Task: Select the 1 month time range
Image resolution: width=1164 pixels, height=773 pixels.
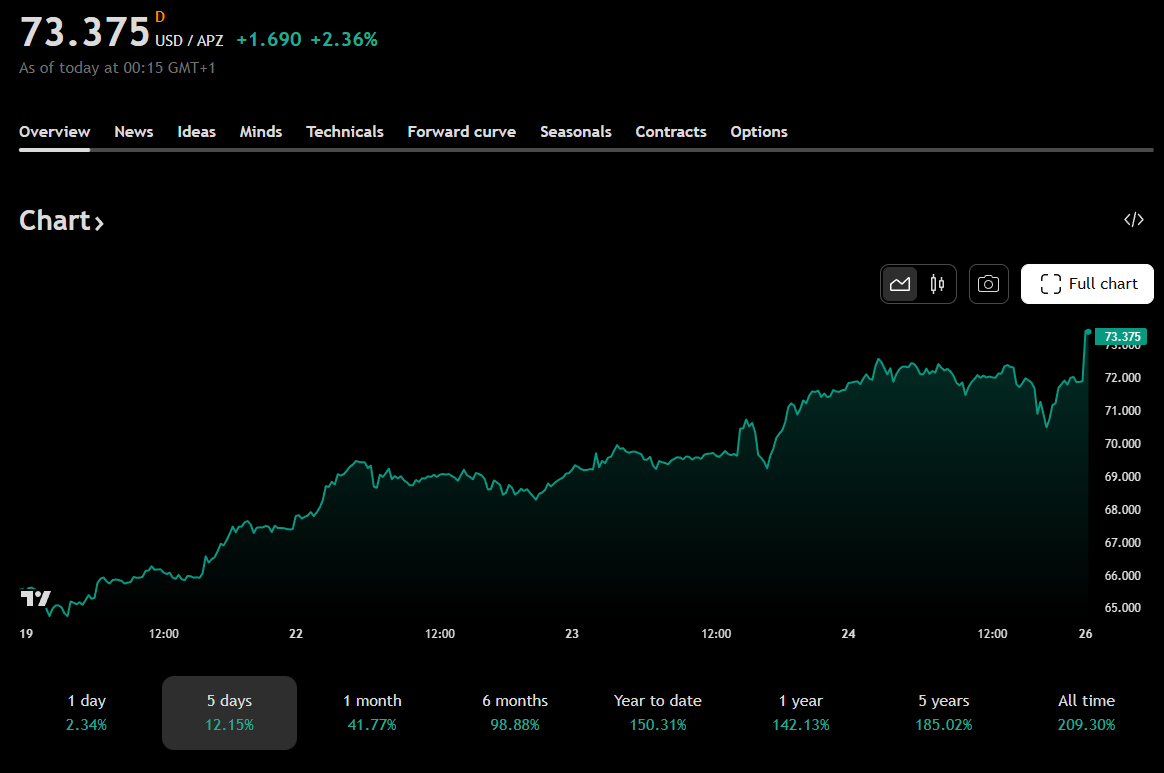Action: click(372, 712)
